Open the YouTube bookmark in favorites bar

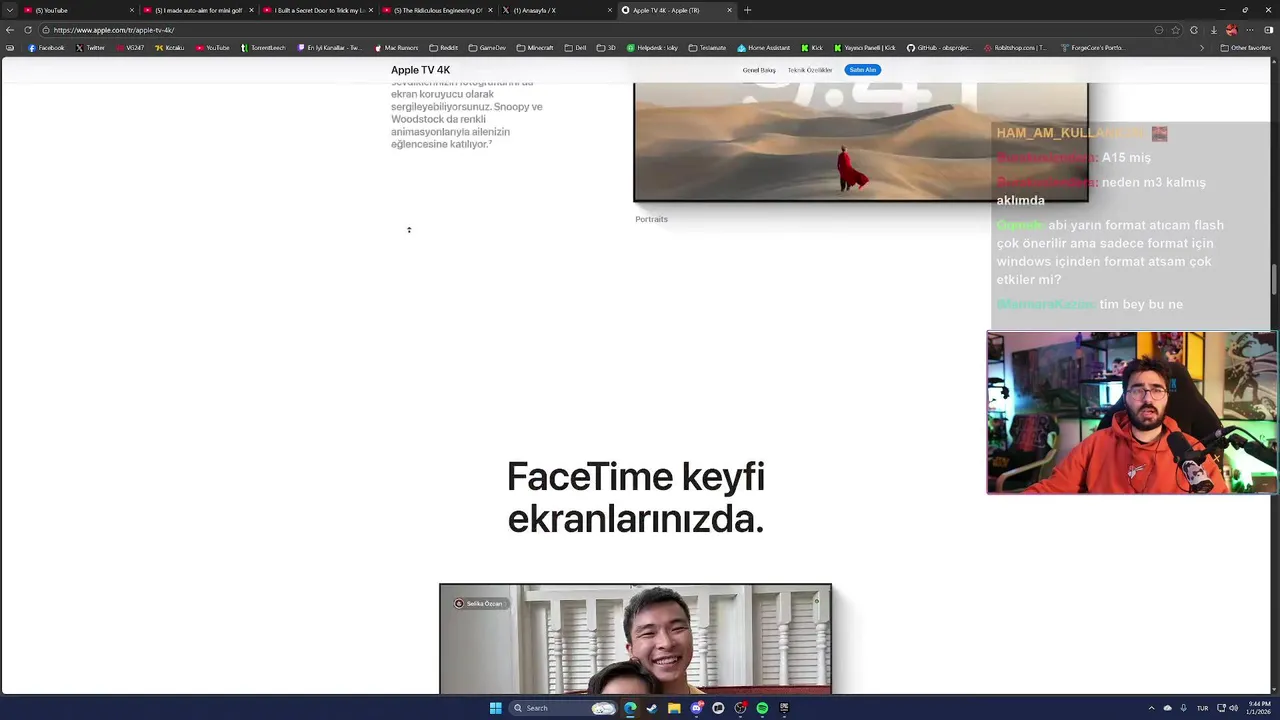(213, 48)
